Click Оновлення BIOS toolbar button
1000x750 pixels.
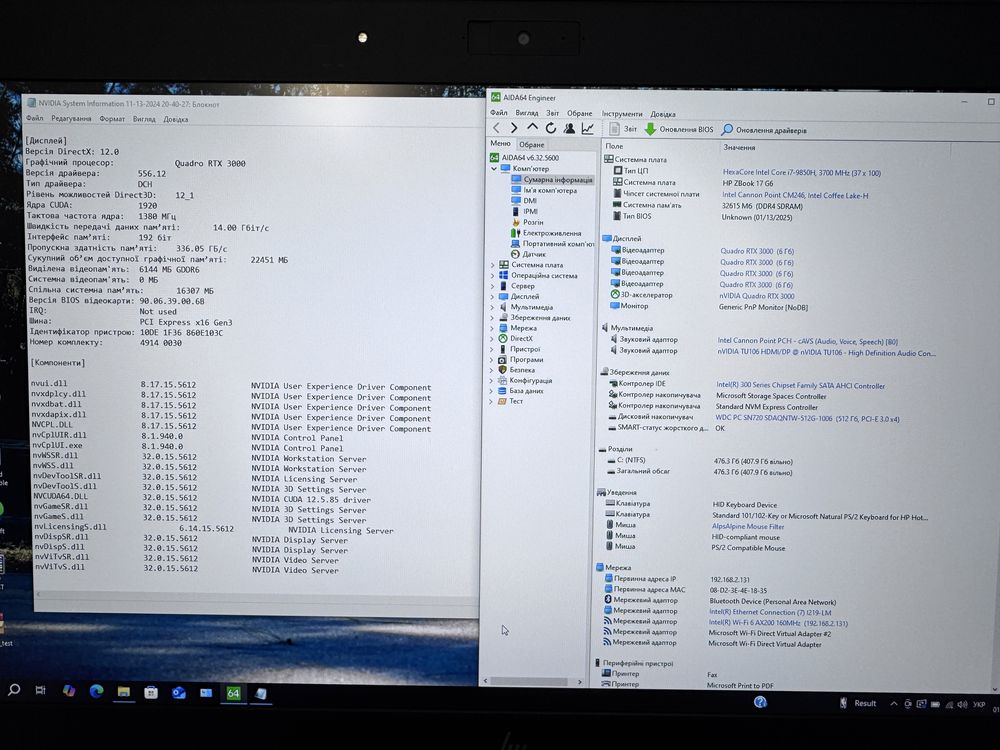(x=679, y=129)
